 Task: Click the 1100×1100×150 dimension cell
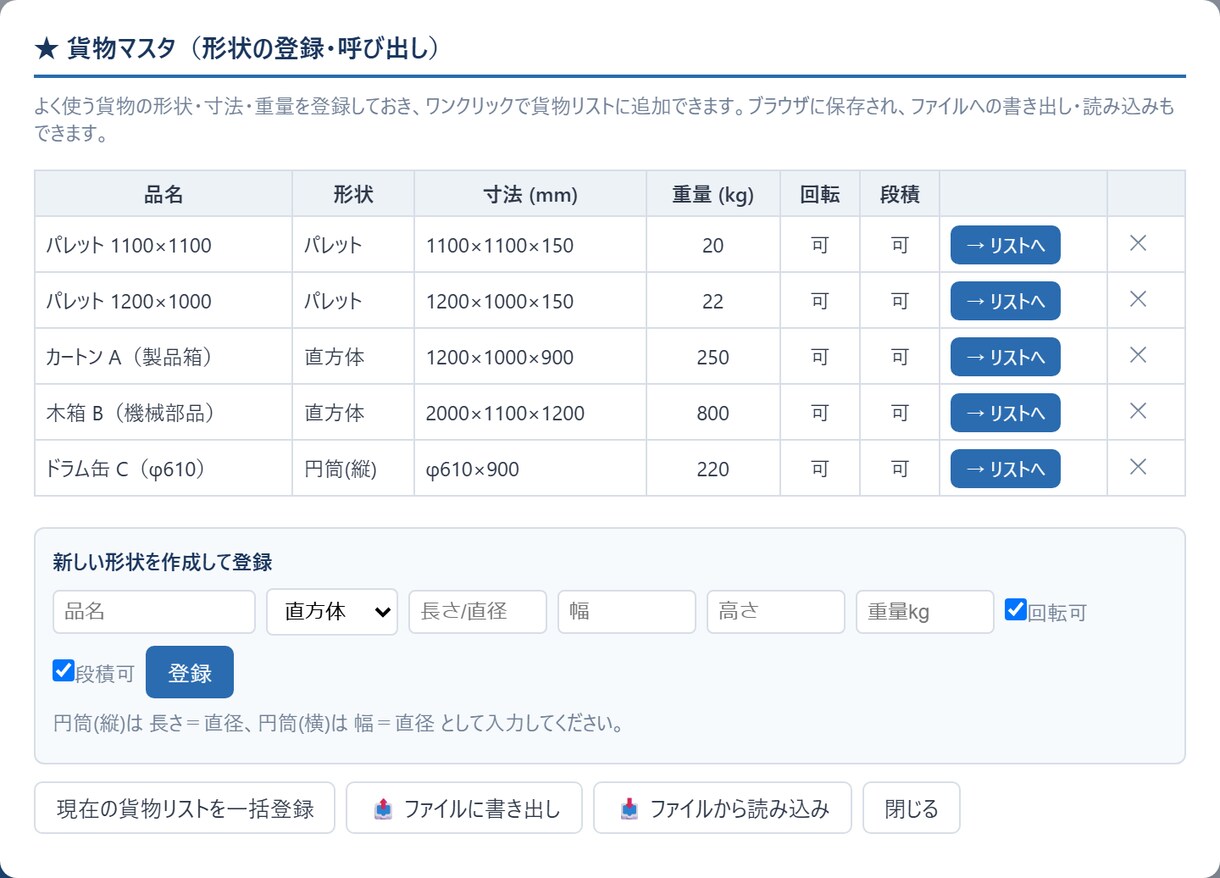point(530,245)
